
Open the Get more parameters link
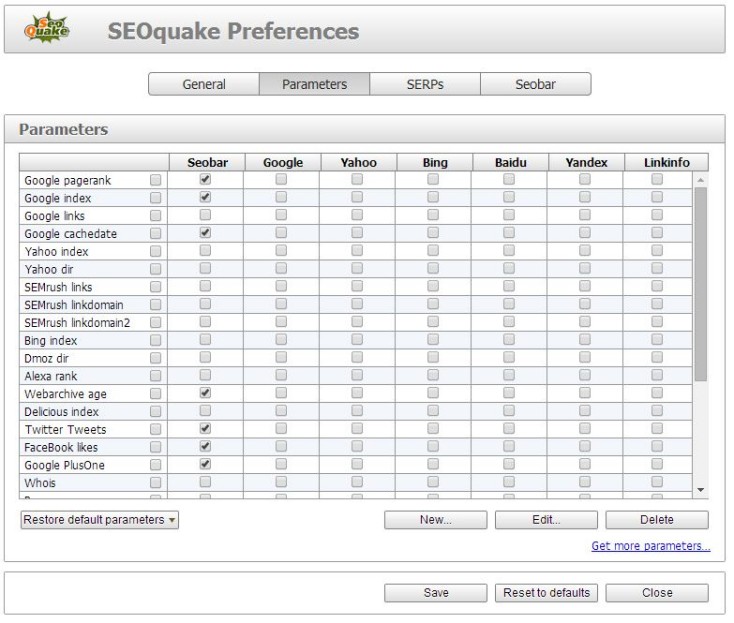651,546
